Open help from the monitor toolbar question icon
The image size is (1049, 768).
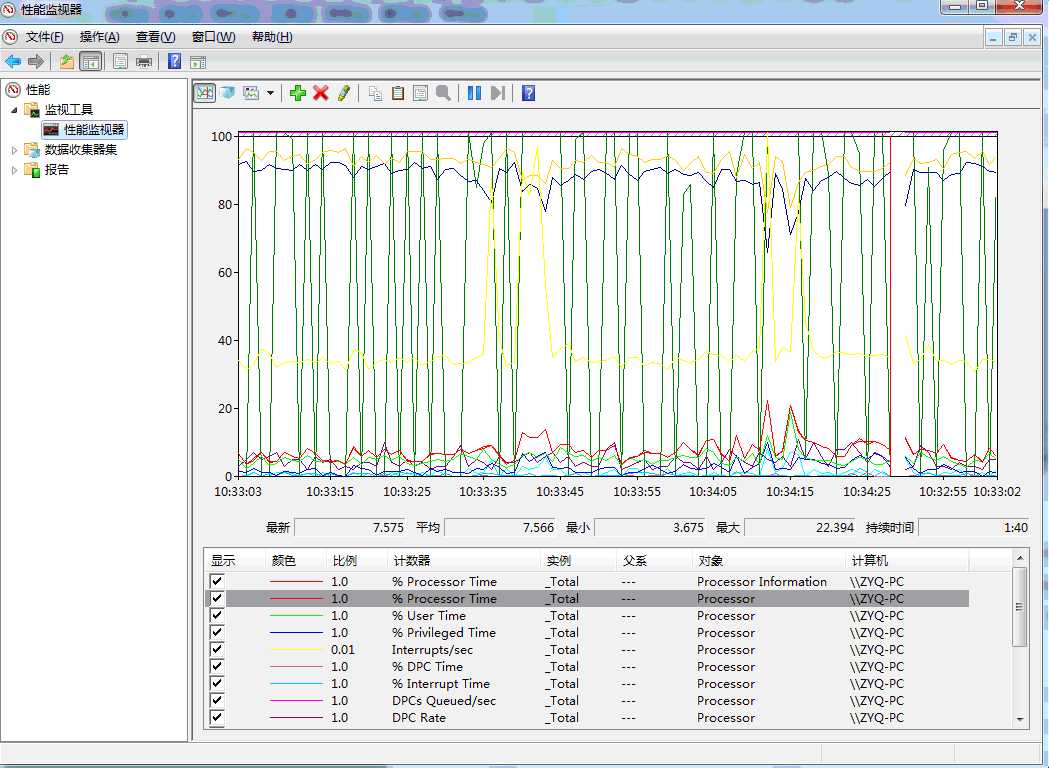[529, 93]
